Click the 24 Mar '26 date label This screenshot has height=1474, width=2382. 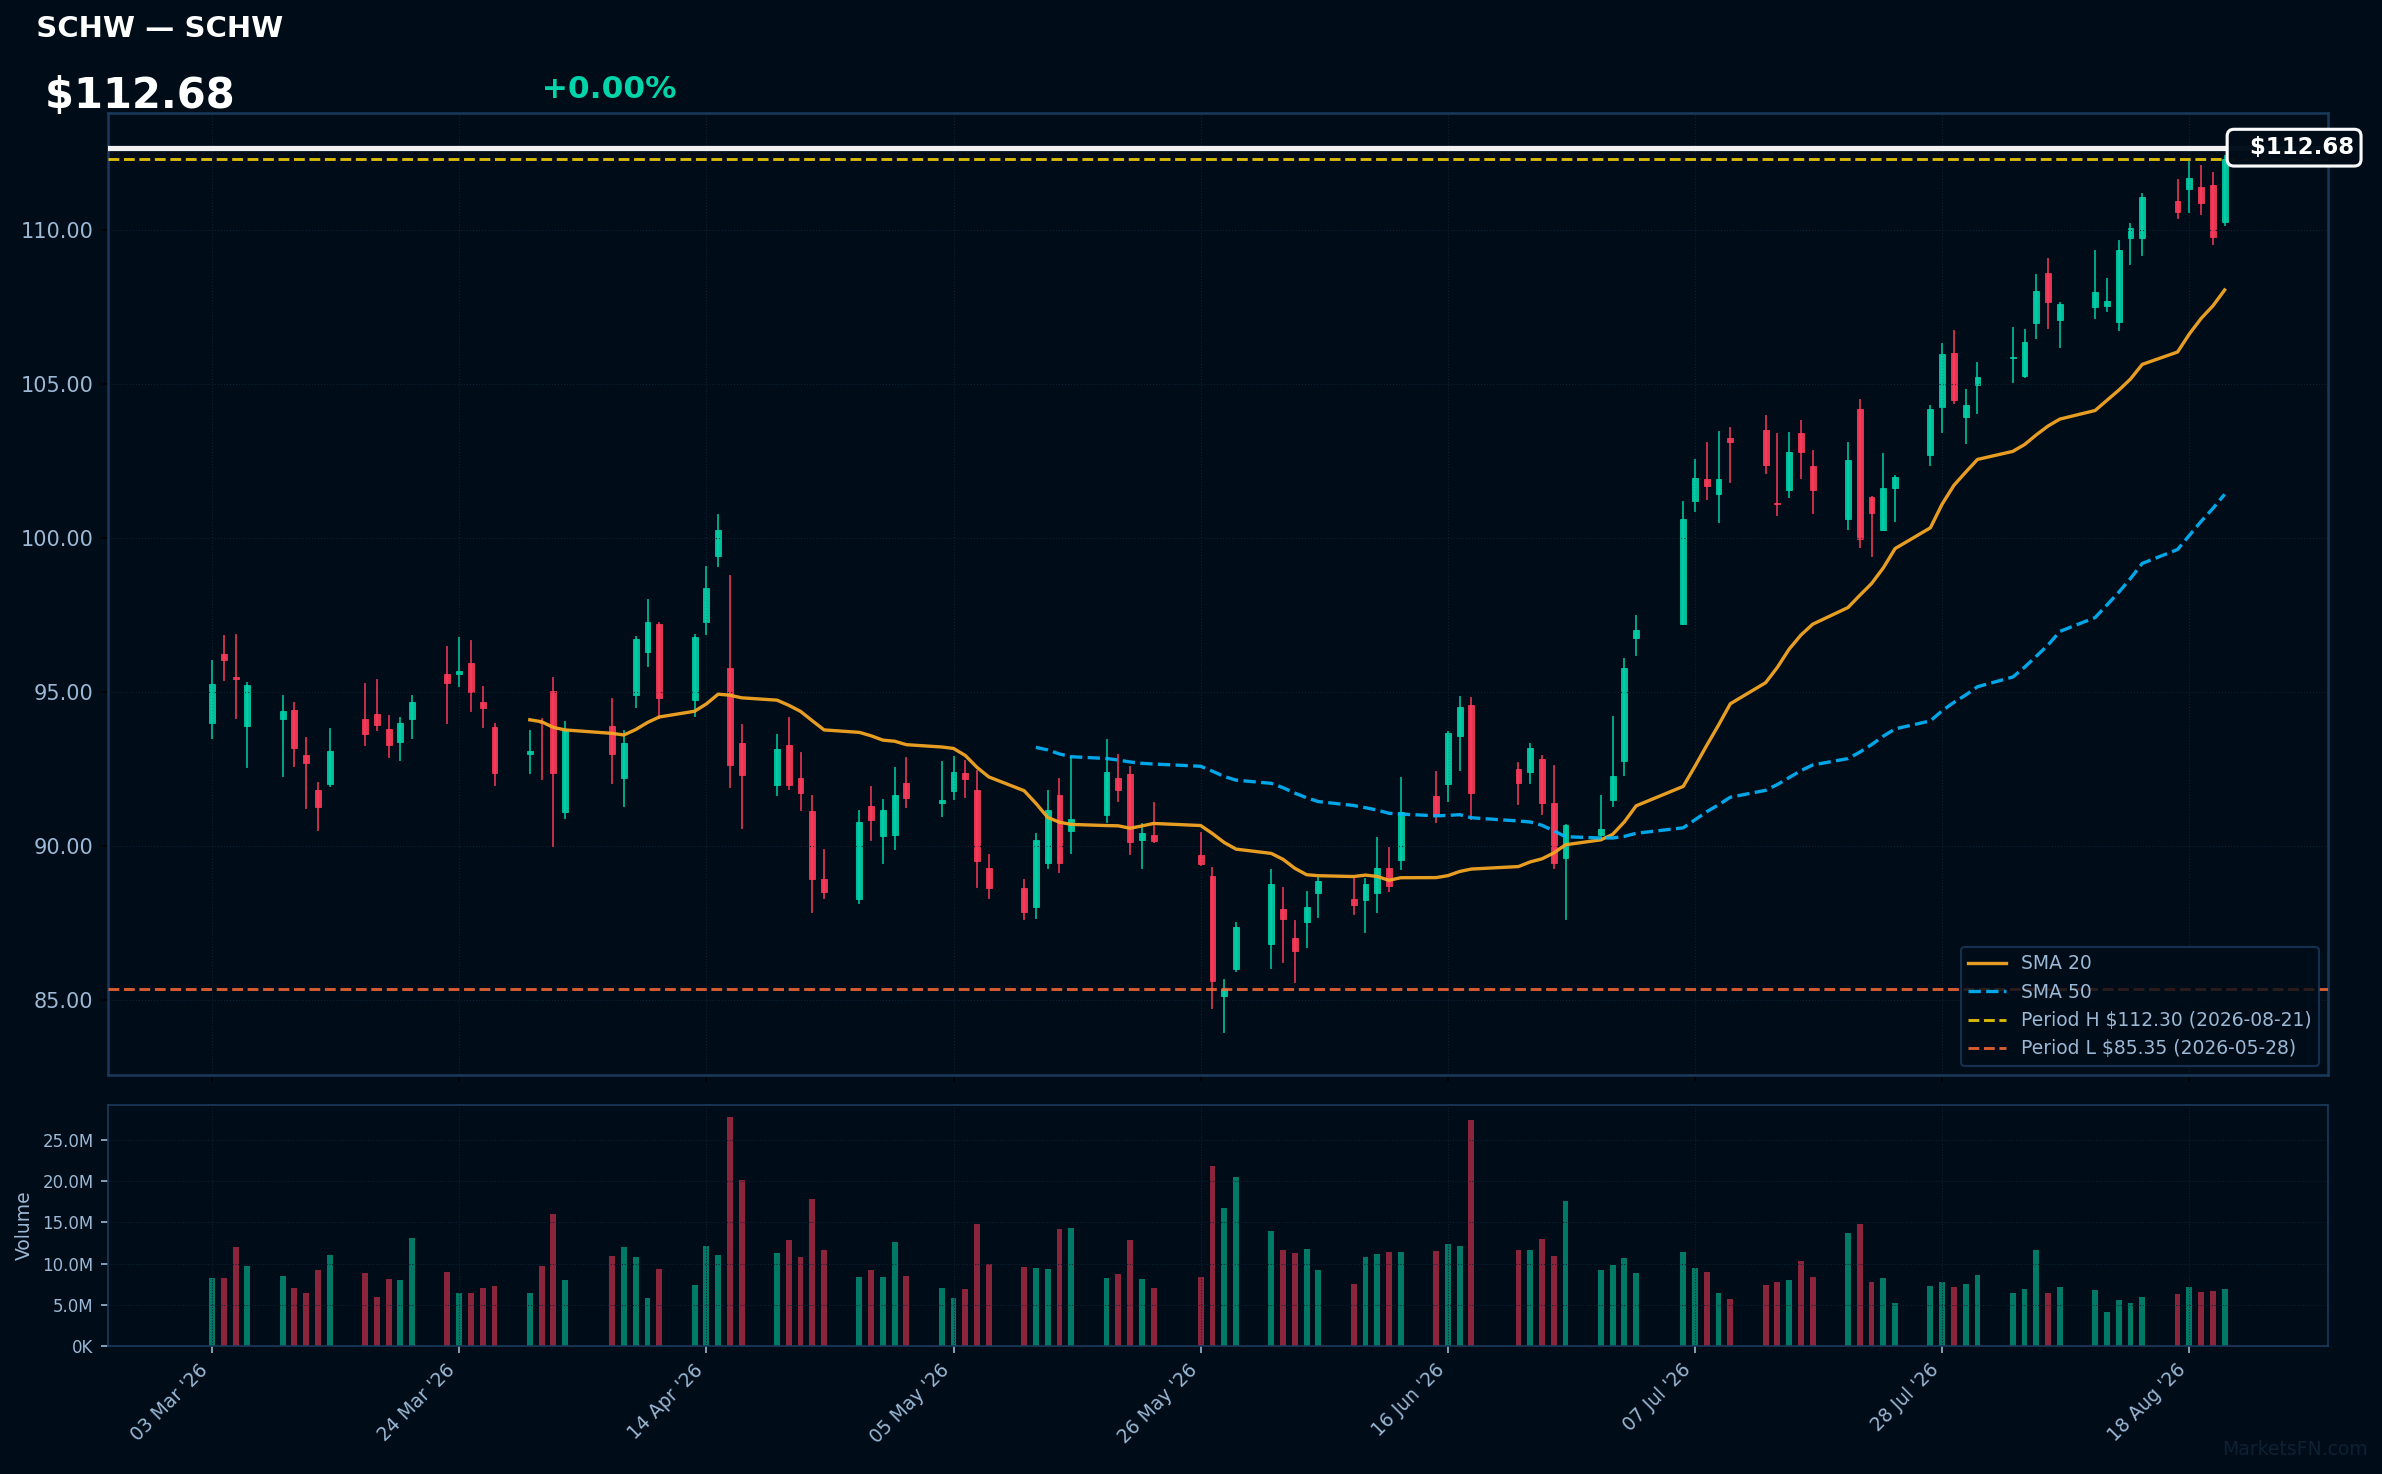click(416, 1401)
